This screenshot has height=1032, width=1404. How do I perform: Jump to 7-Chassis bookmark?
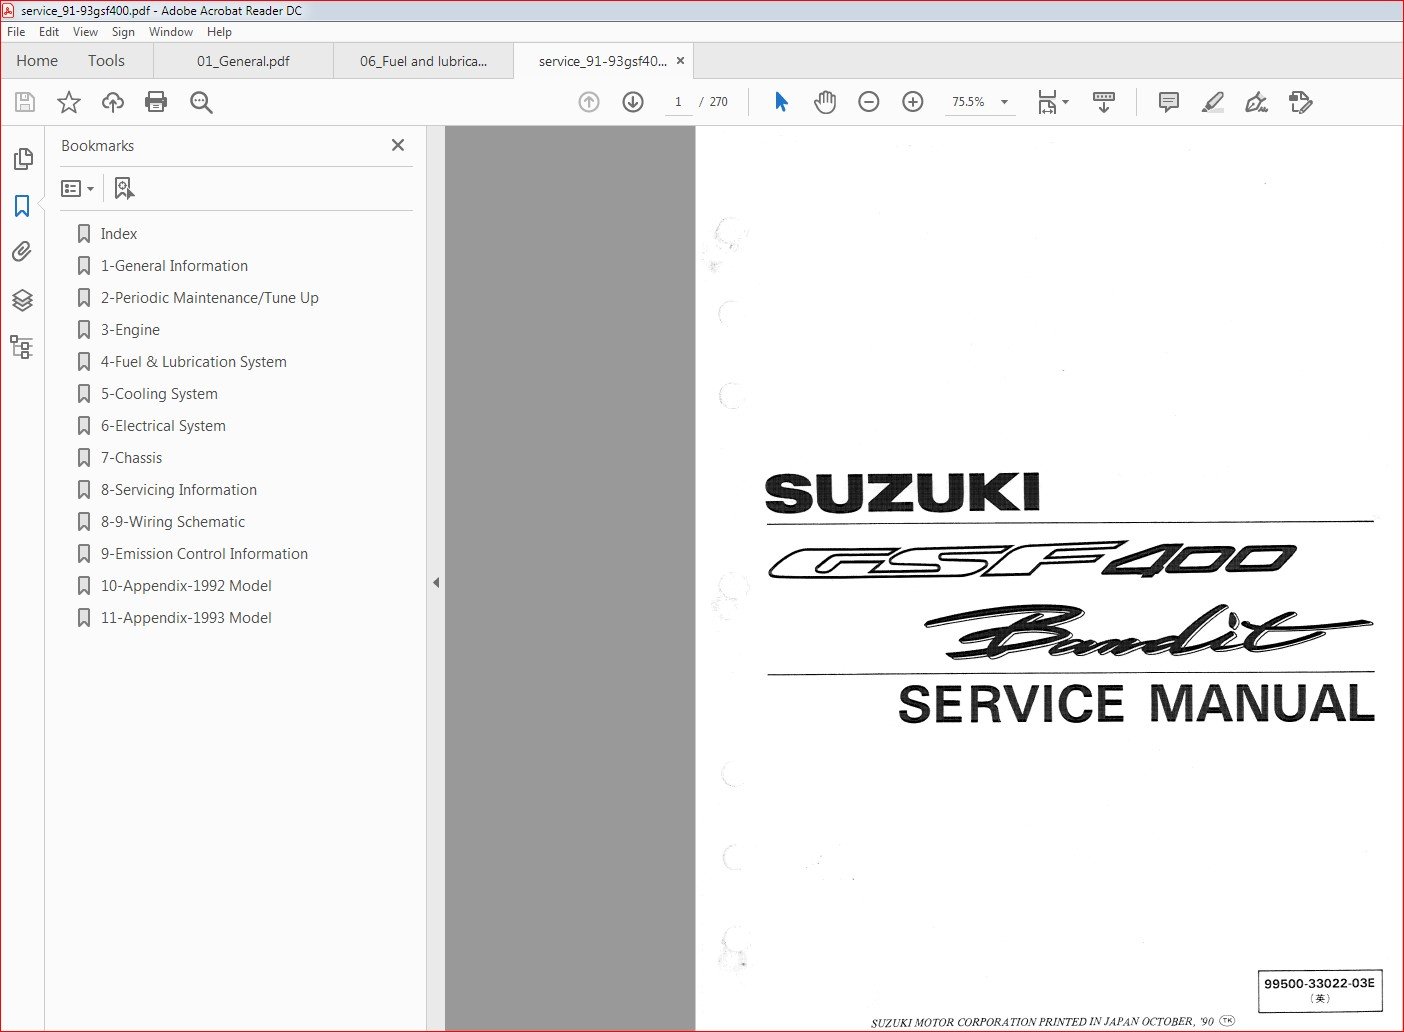point(131,458)
